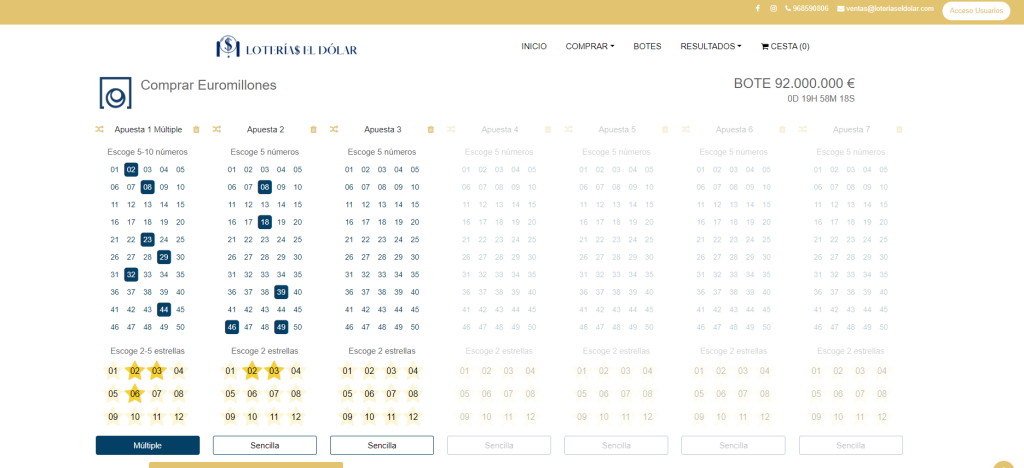
Task: Click the Sencilla button under Apuesta 3
Action: (x=382, y=445)
